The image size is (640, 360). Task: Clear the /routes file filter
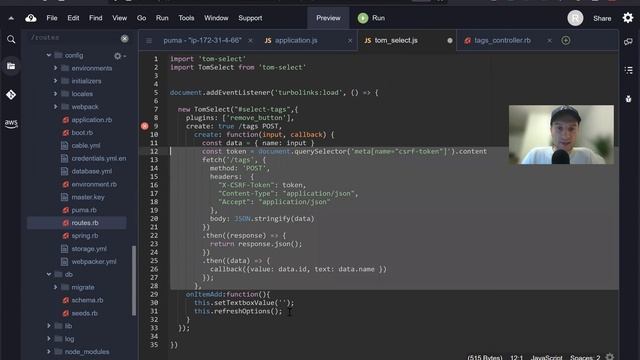(124, 38)
